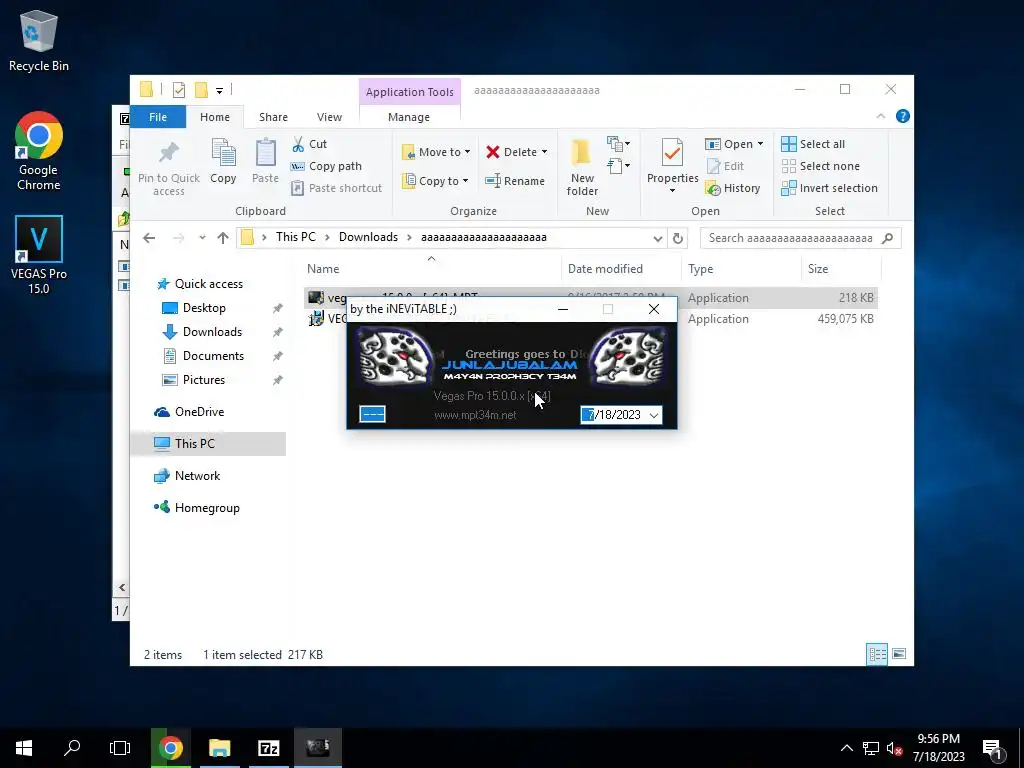Open Properties from the ribbon
The image size is (1024, 768).
point(673,166)
